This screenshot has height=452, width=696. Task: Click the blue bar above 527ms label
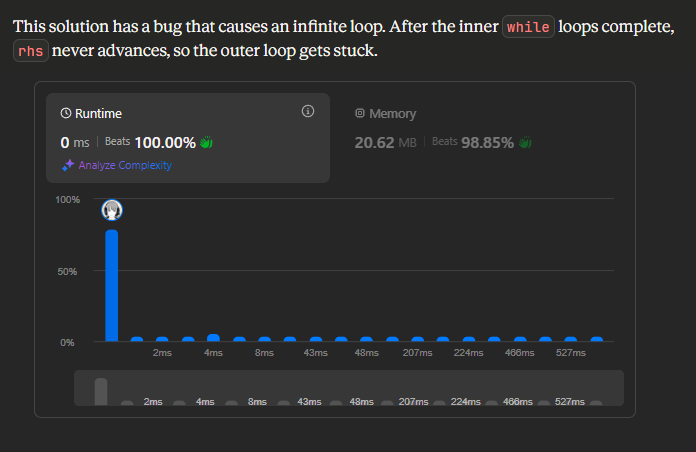click(x=571, y=339)
